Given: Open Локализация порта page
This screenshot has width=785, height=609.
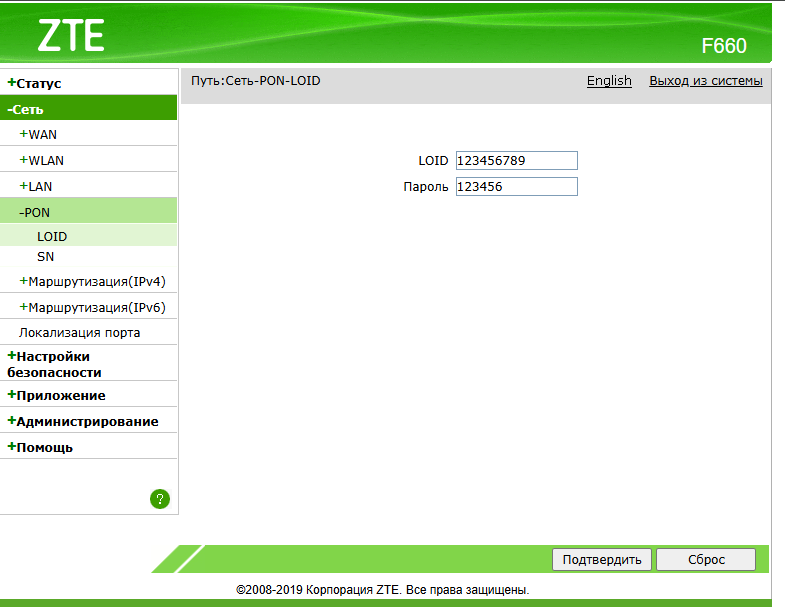Looking at the screenshot, I should click(80, 333).
